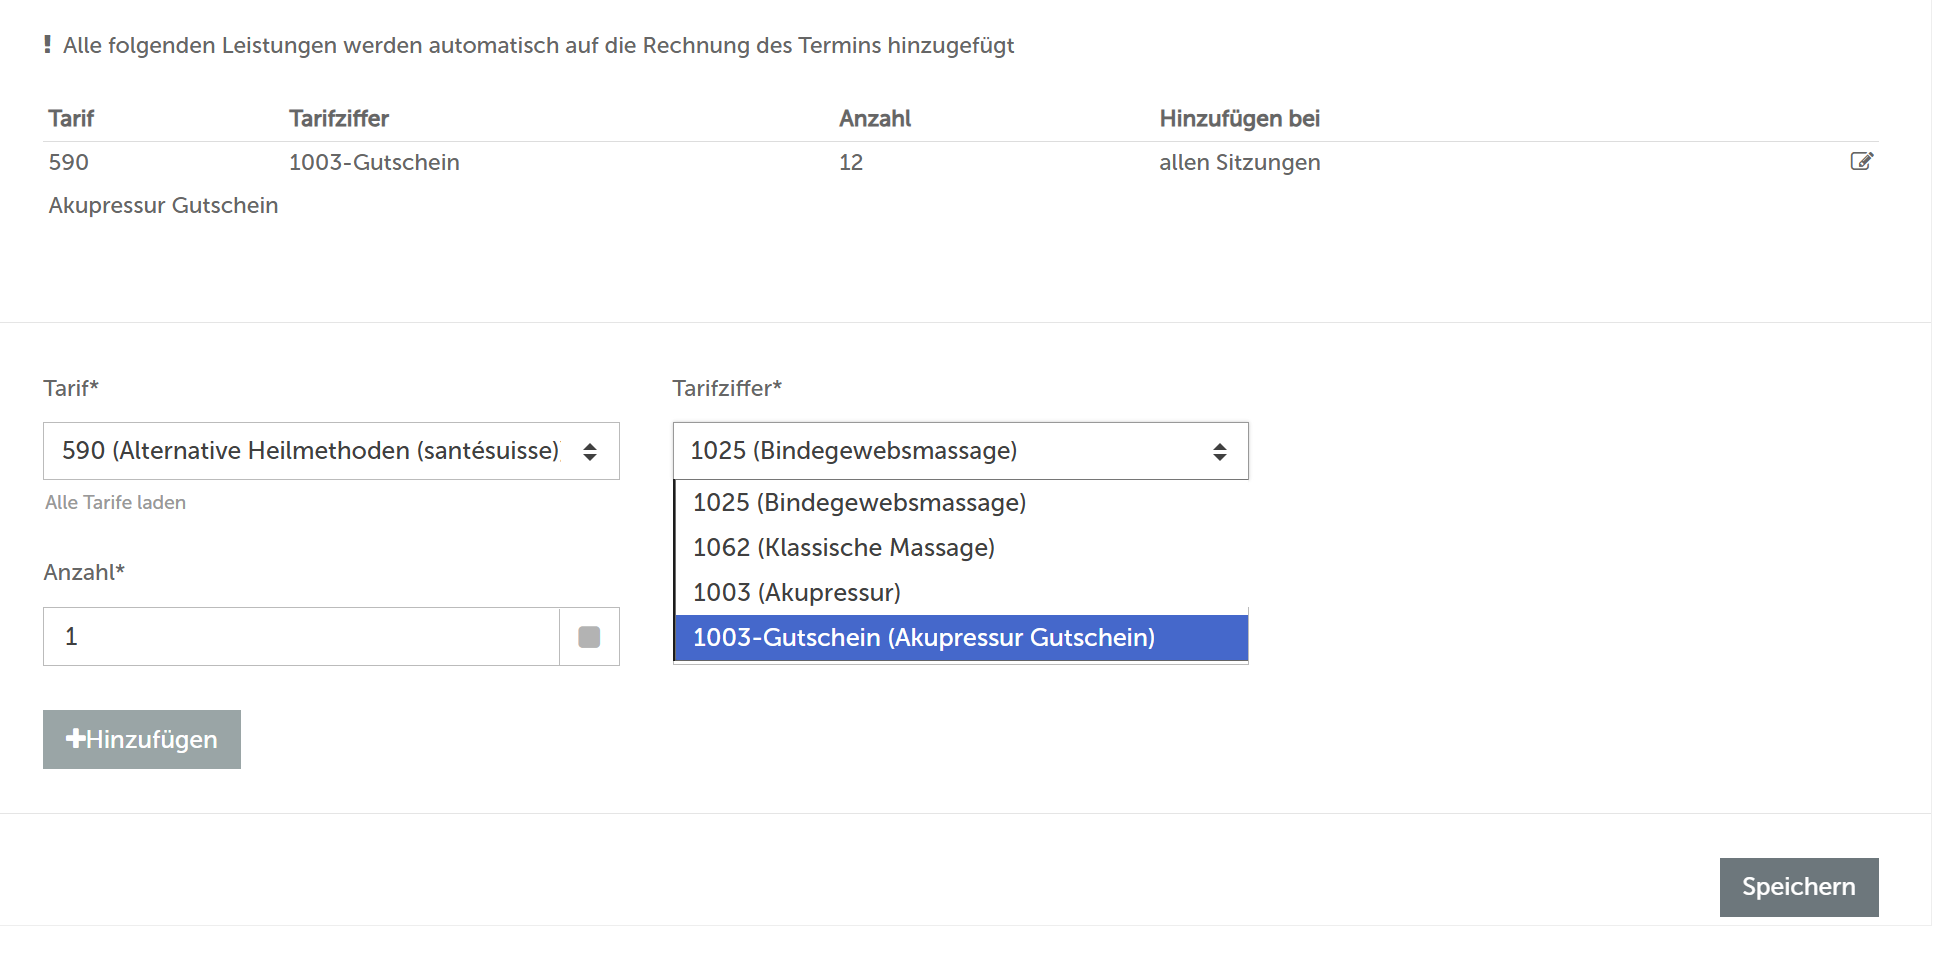This screenshot has height=969, width=1945.
Task: Click the Tarifziffer column header in table
Action: coord(338,118)
